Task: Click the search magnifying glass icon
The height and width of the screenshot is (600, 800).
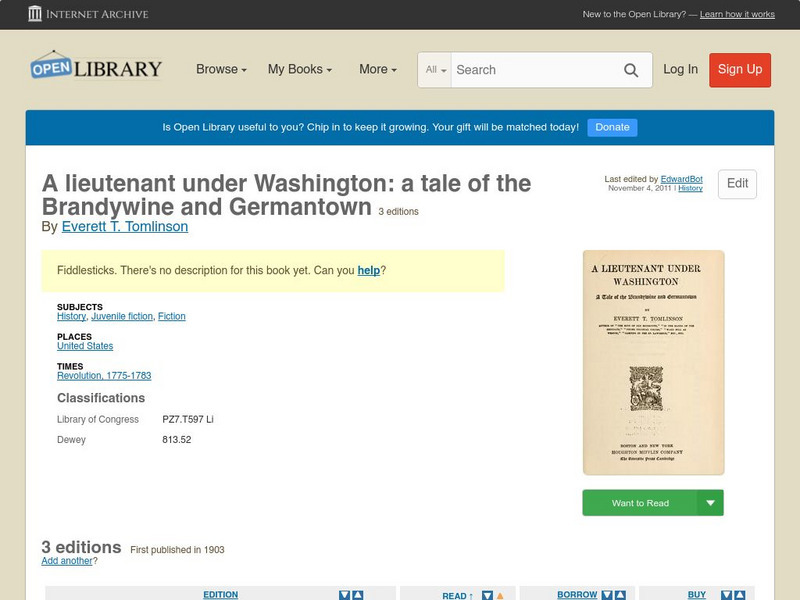Action: tap(631, 70)
